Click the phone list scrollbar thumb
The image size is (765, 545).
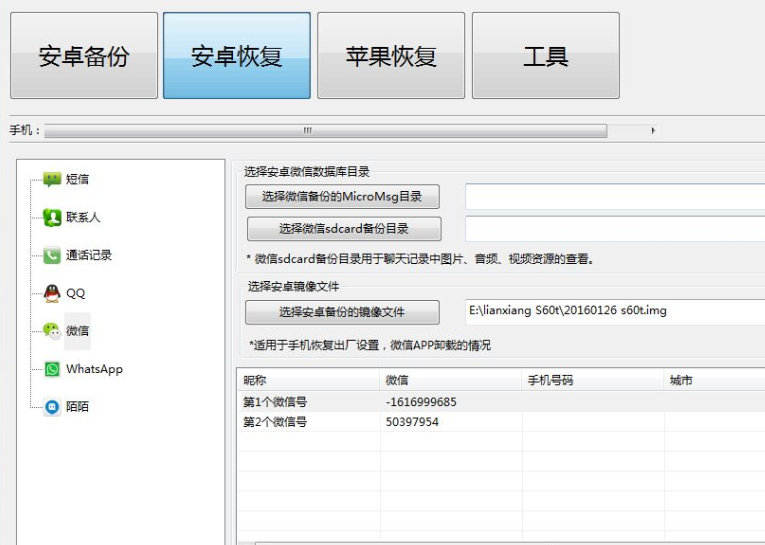point(325,131)
